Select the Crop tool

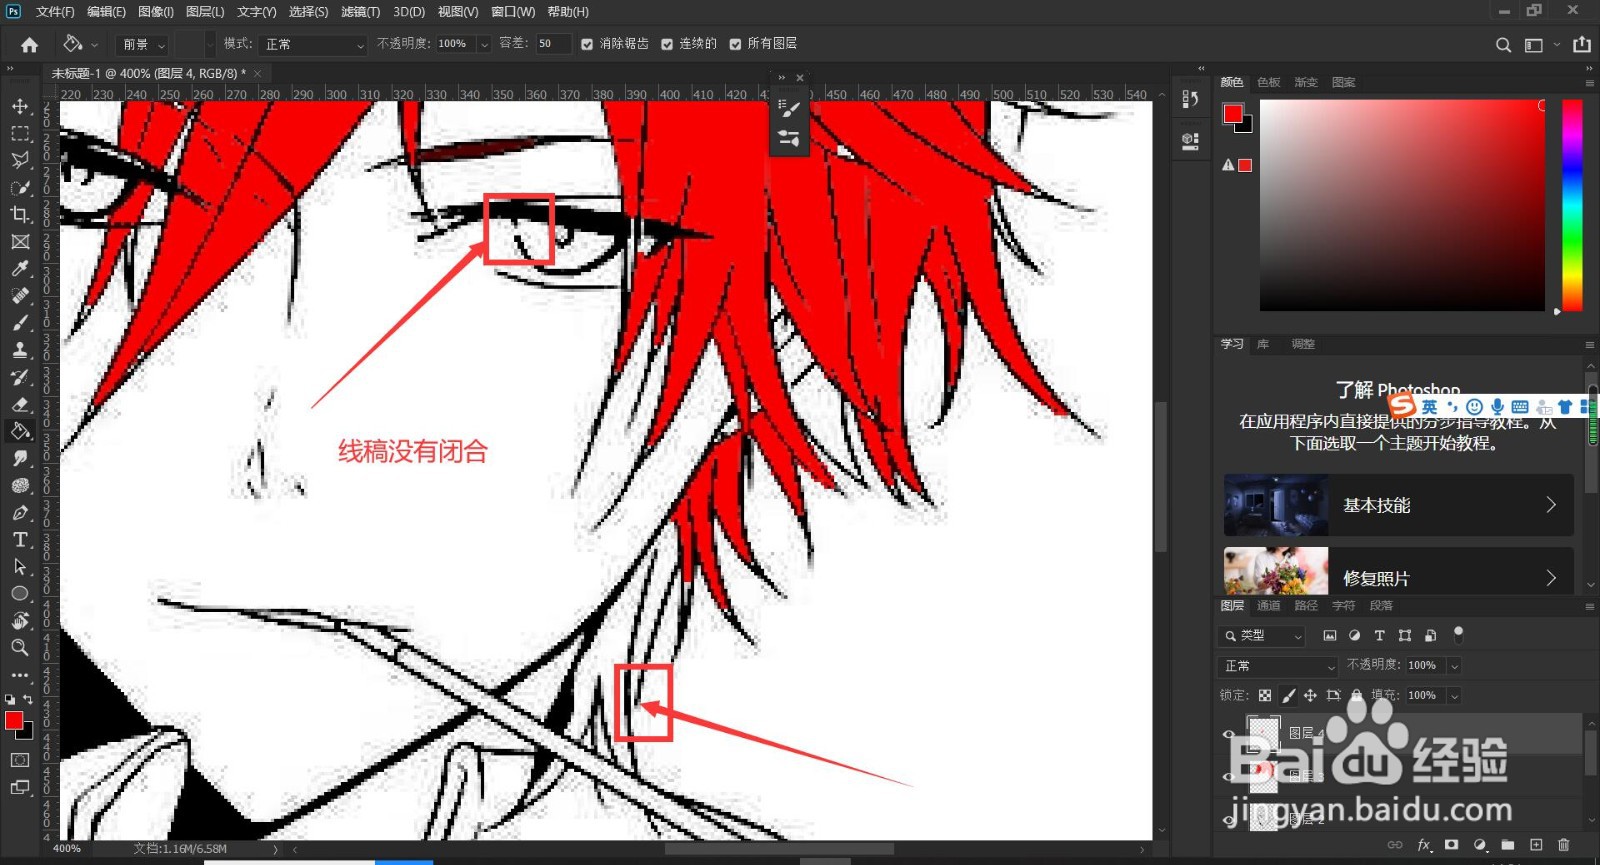20,214
